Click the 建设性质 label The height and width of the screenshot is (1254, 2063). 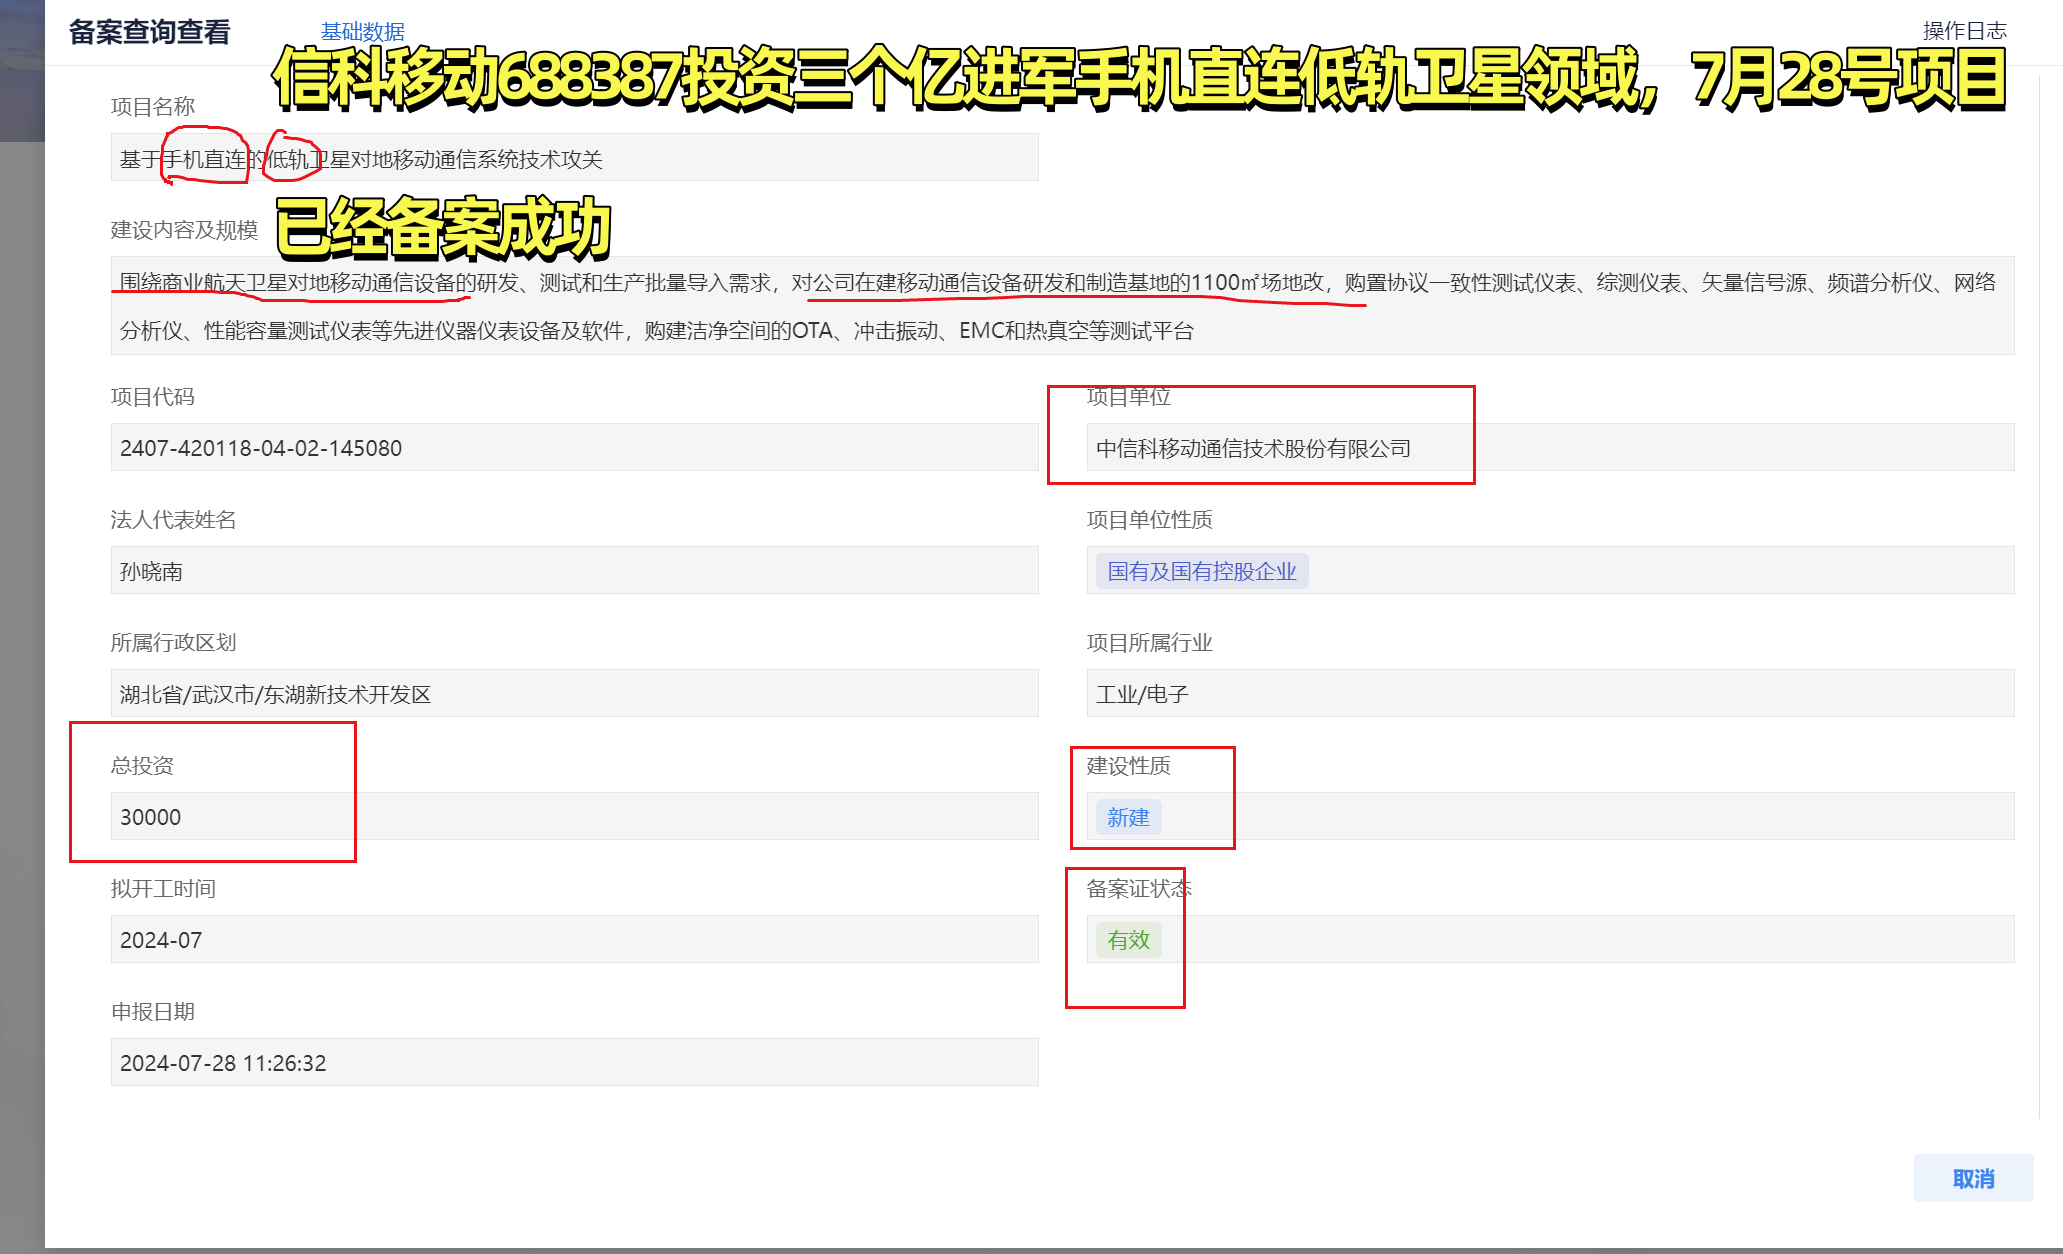pos(1128,766)
